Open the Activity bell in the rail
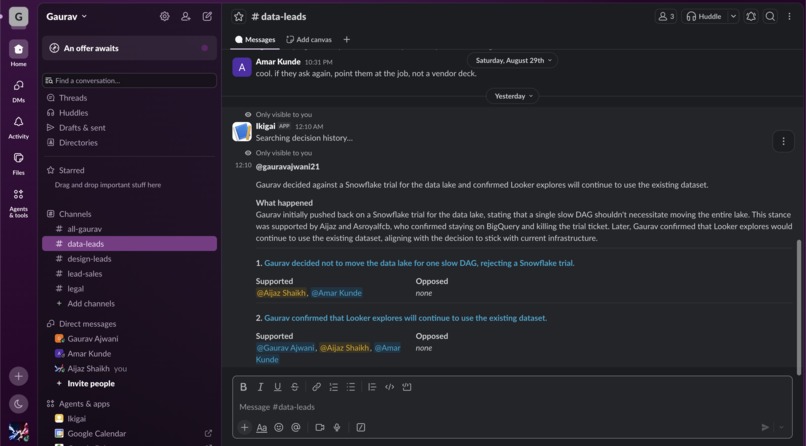806x446 pixels. coord(18,127)
